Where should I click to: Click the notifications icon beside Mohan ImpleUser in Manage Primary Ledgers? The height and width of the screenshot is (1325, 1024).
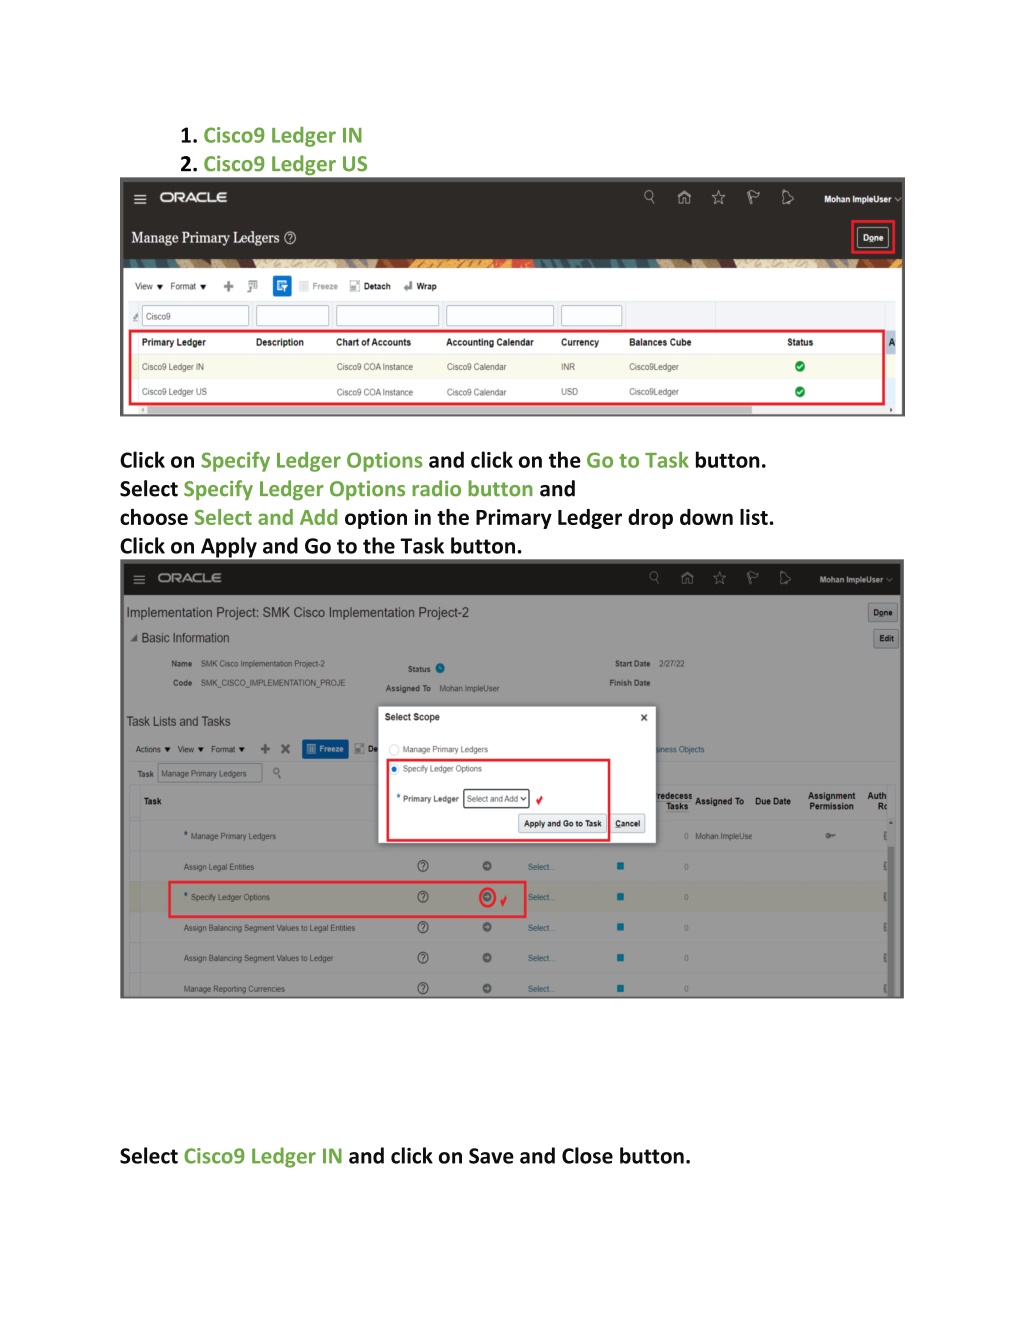(787, 197)
